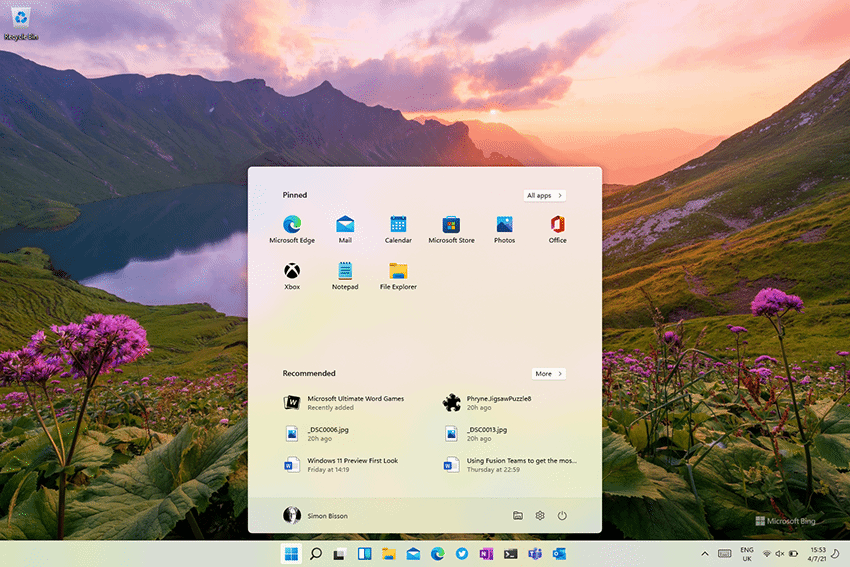Click the Start button on taskbar
This screenshot has width=850, height=567.
coord(292,553)
